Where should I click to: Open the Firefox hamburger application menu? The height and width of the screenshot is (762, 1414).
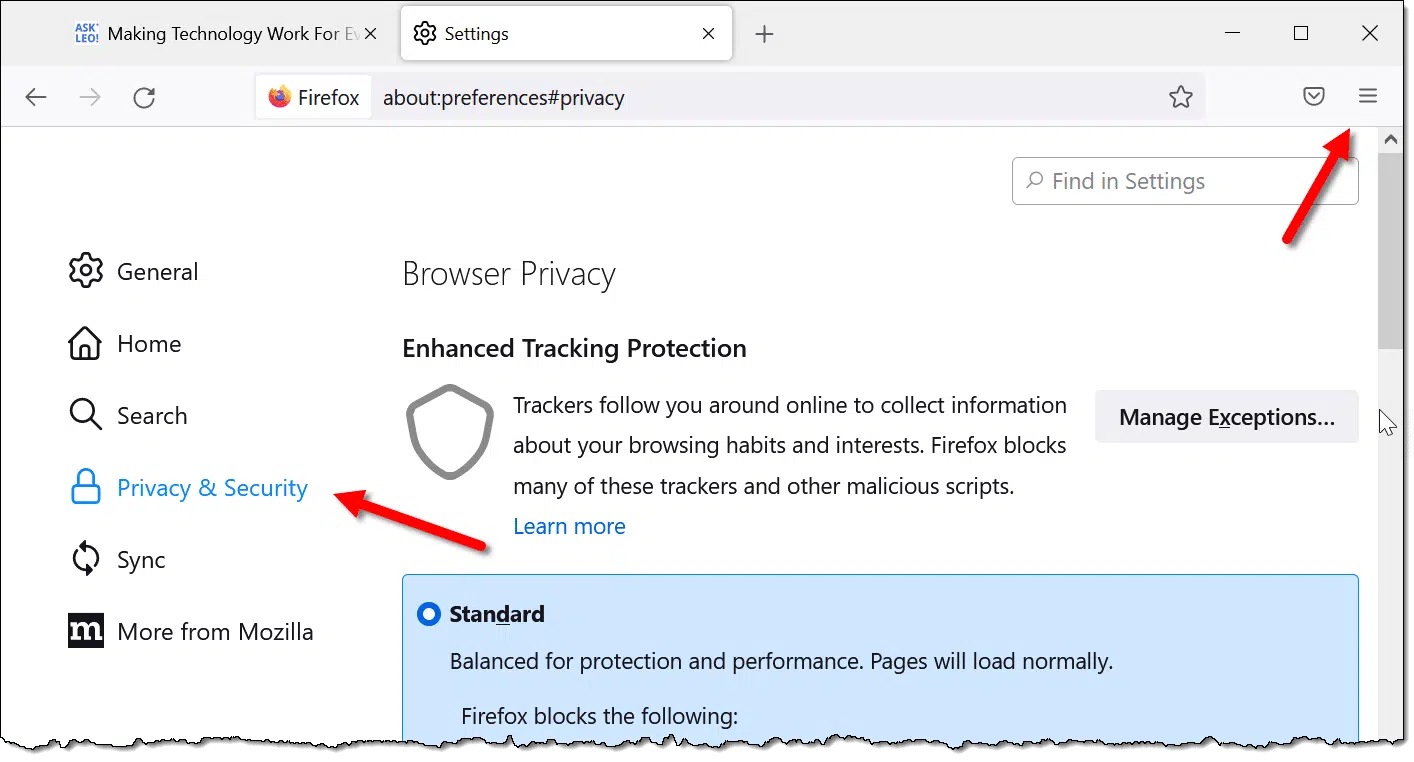(x=1367, y=97)
